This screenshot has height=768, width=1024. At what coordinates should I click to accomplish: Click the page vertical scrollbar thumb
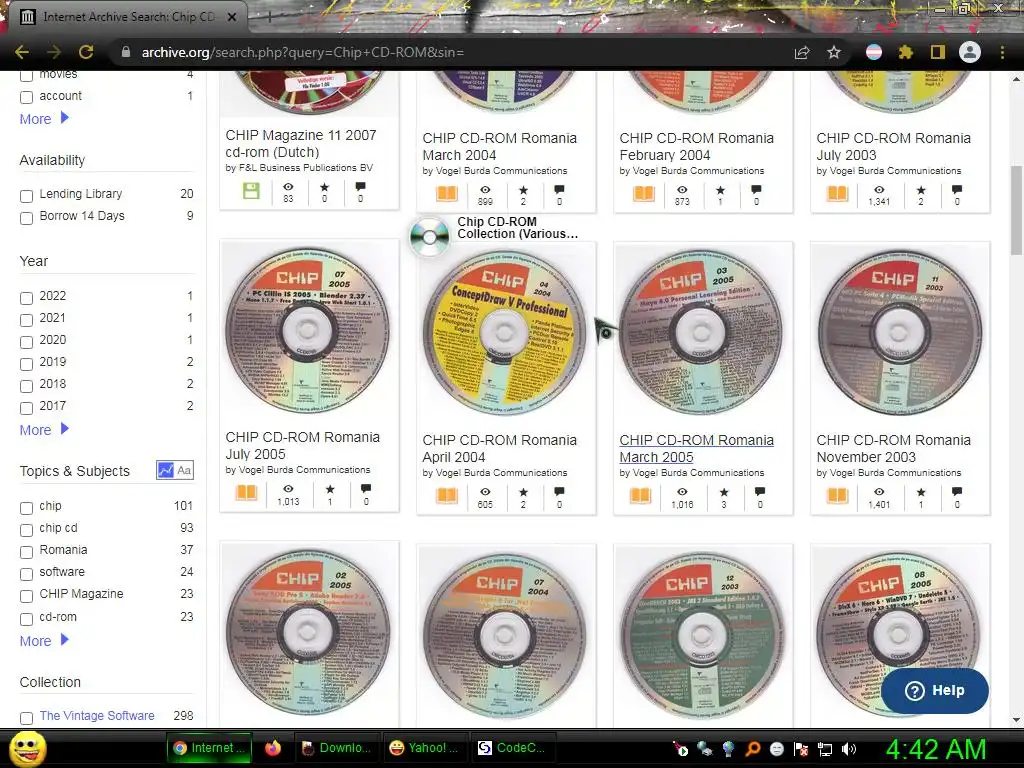coord(1016,210)
